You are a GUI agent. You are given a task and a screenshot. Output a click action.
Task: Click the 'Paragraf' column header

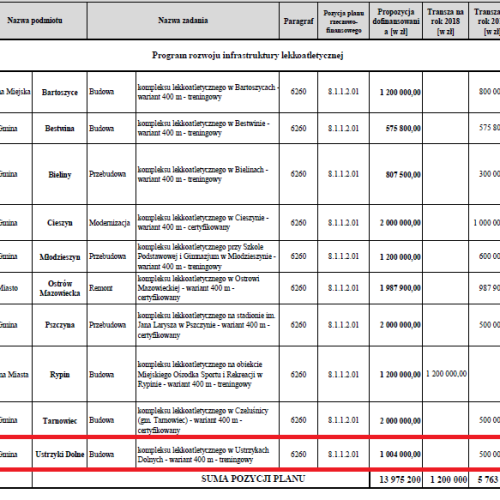click(298, 21)
